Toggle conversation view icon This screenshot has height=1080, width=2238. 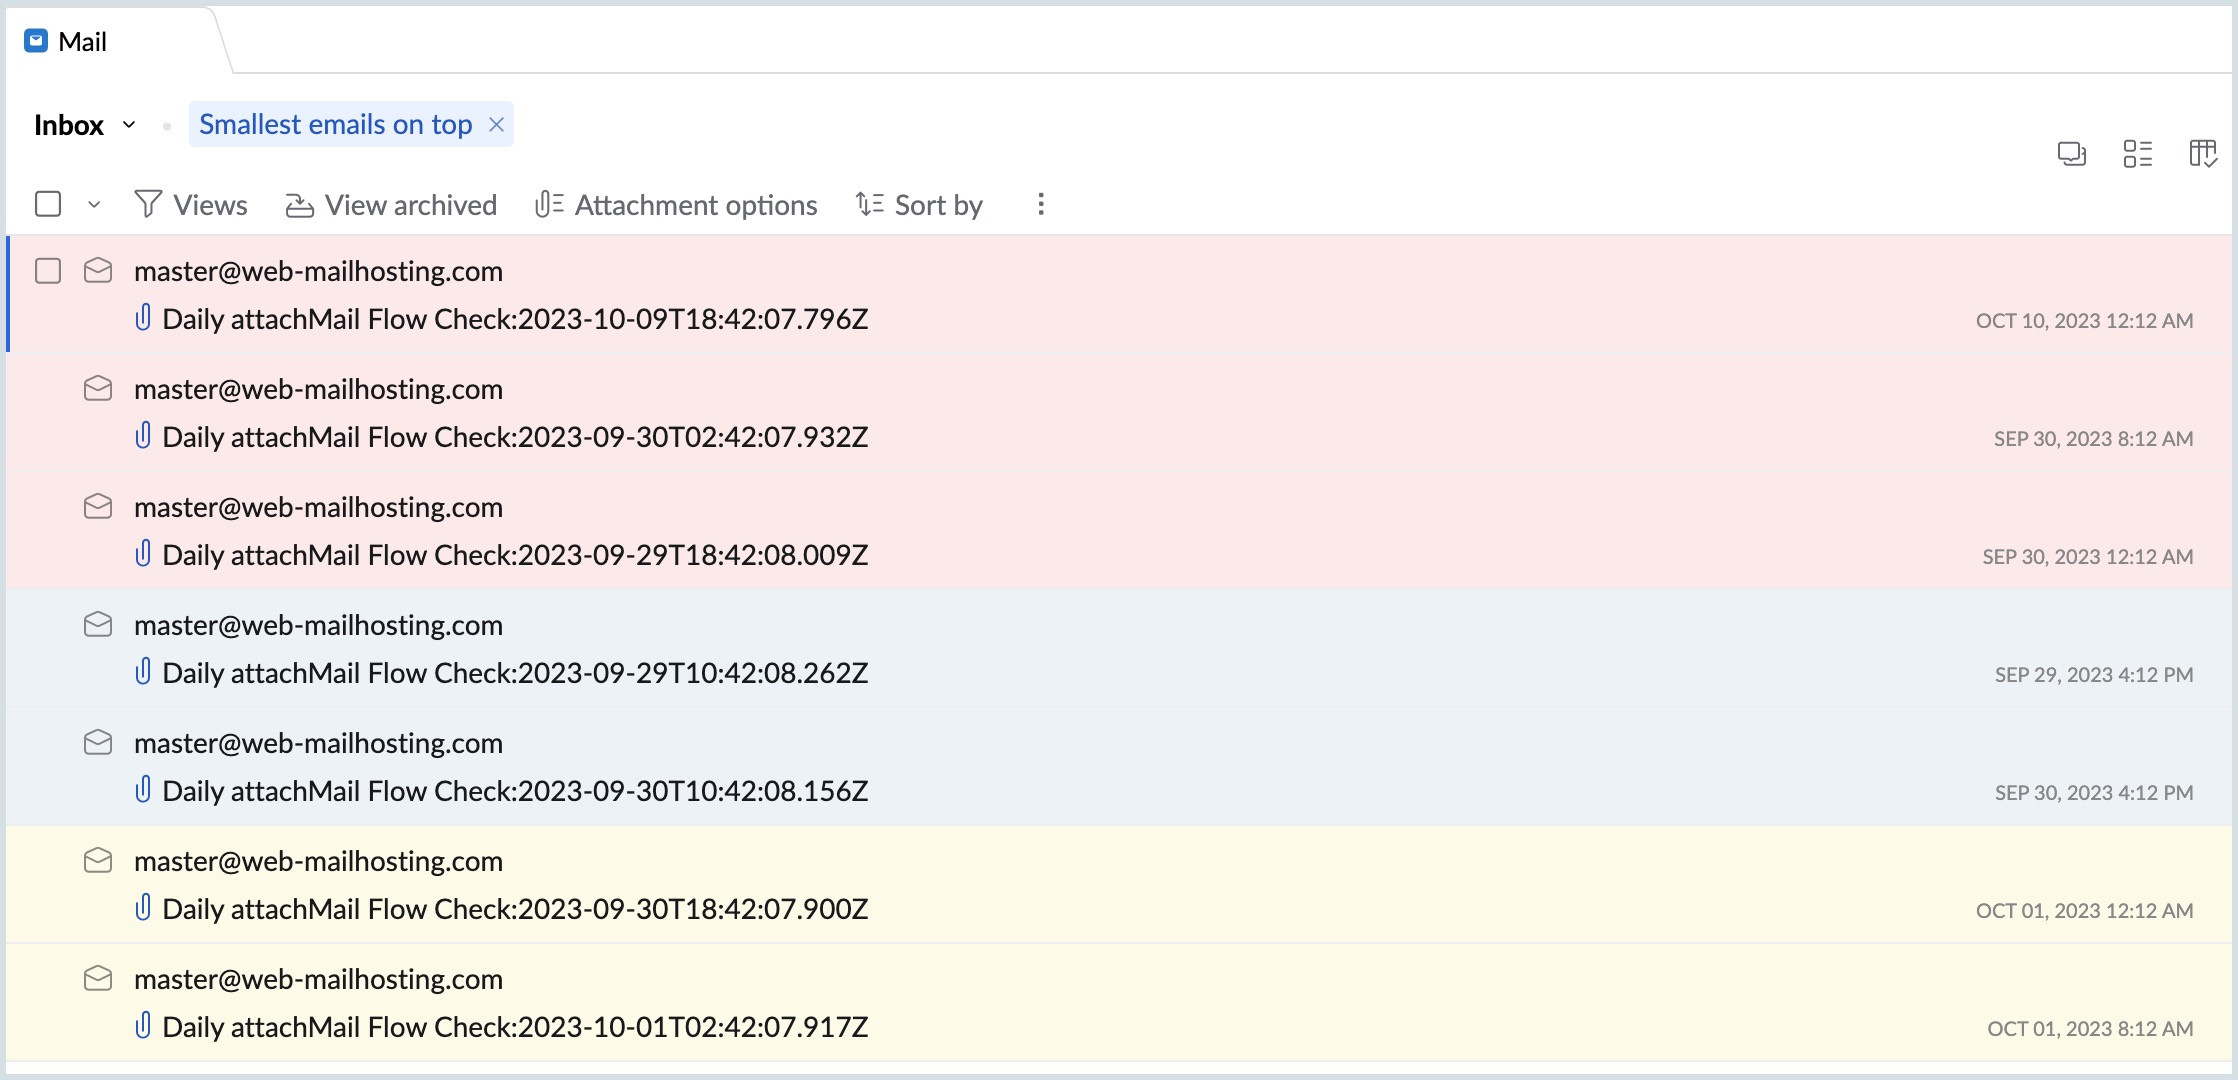2072,154
